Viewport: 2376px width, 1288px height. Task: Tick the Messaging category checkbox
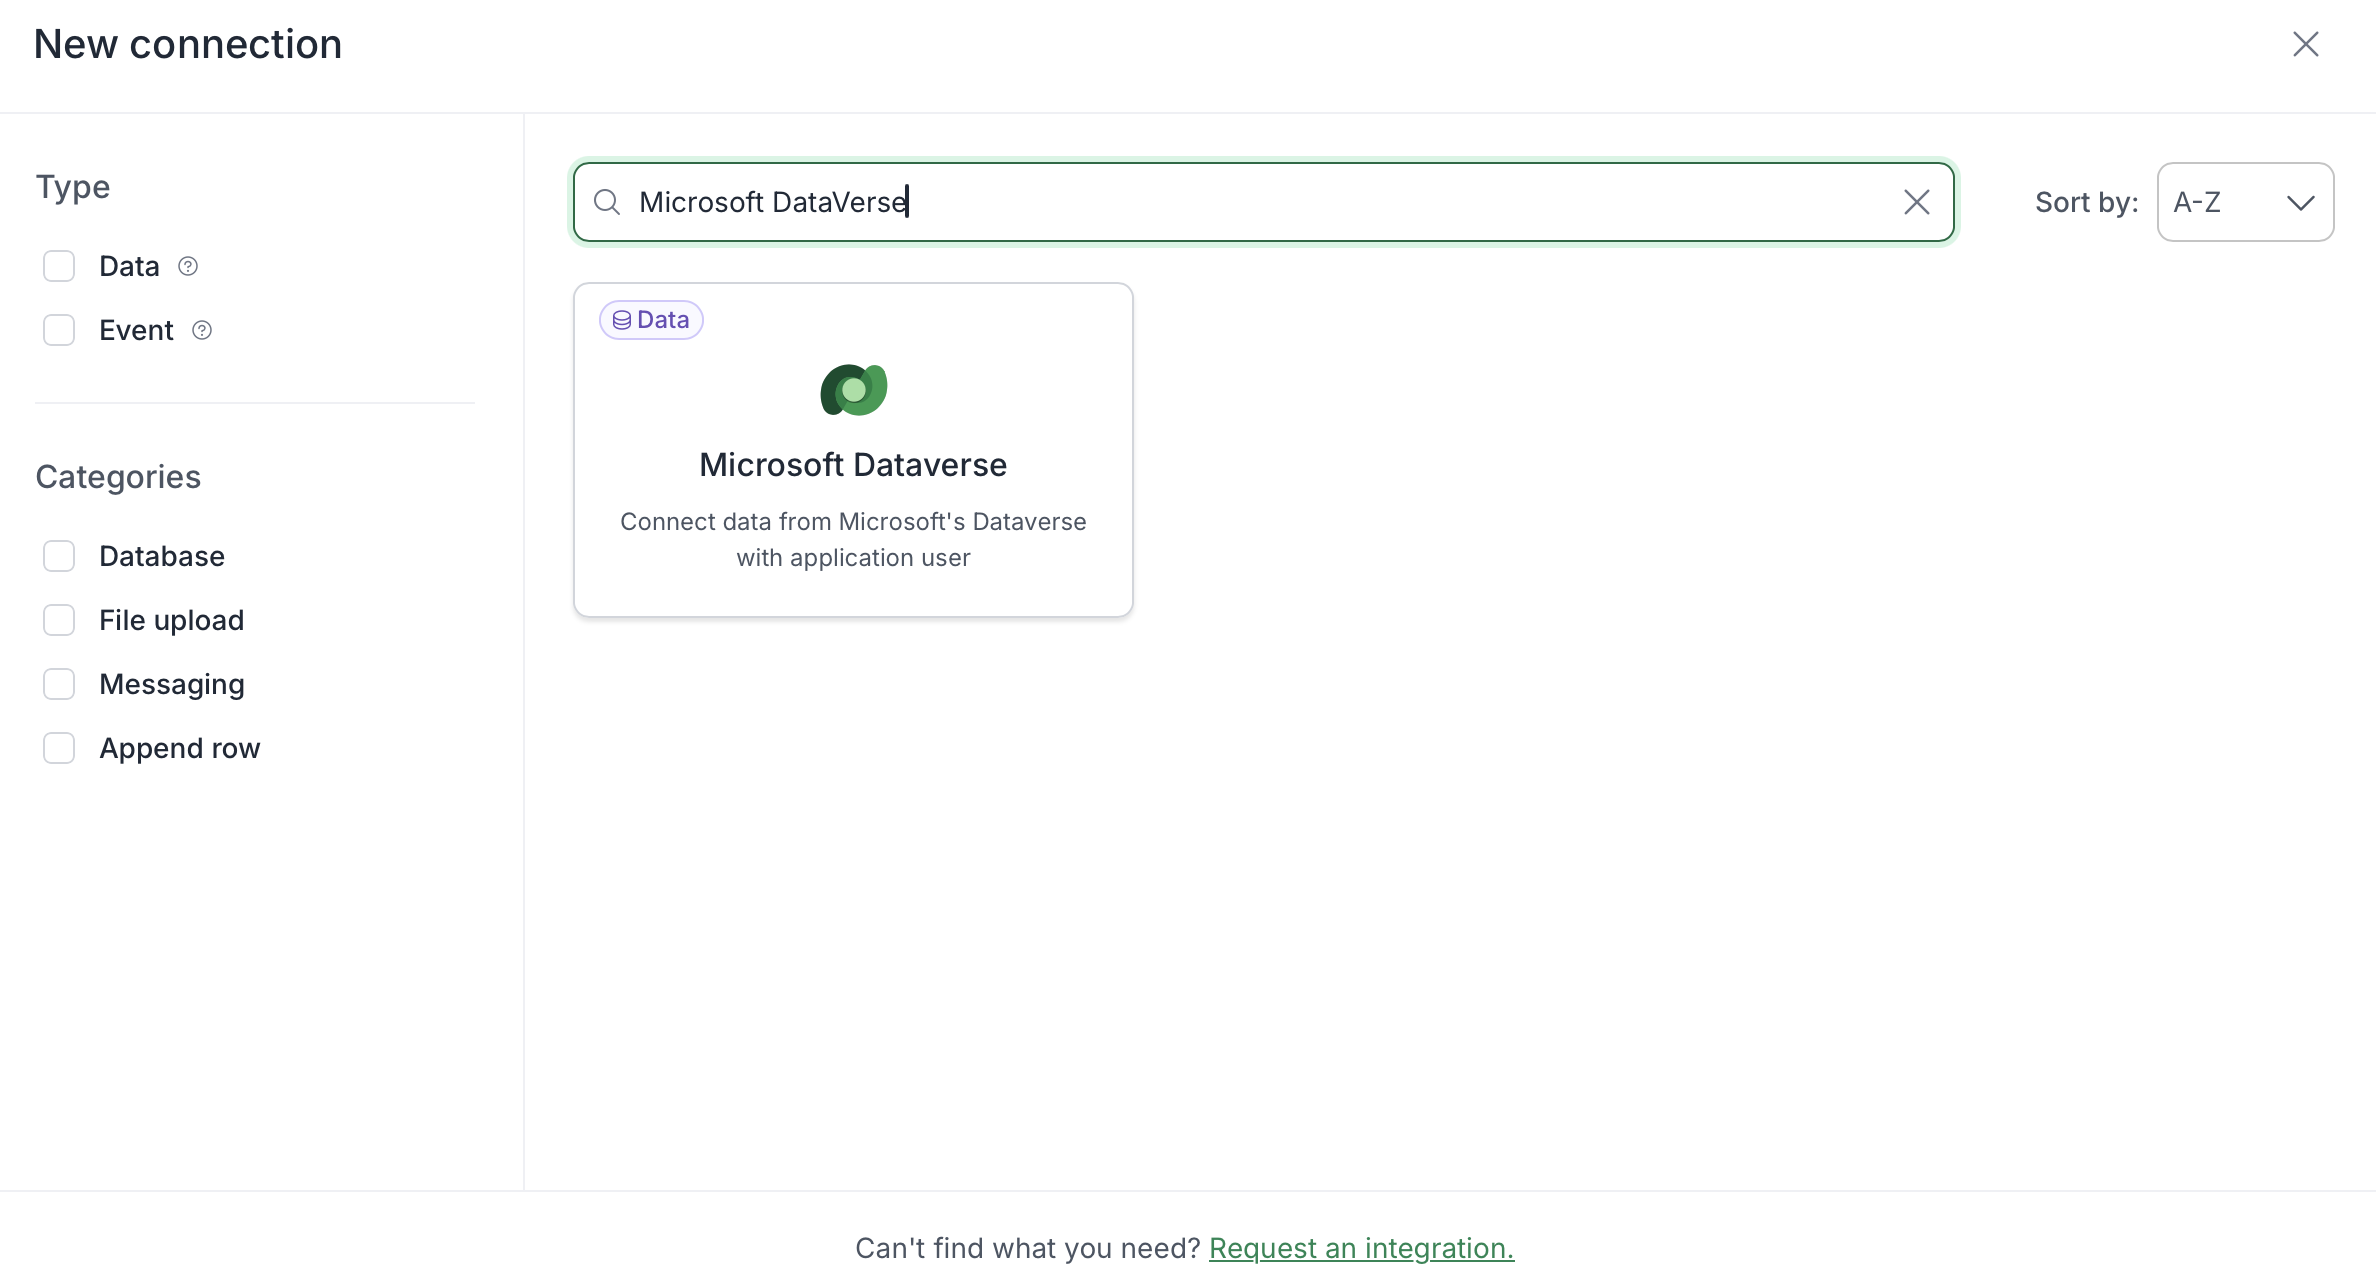[59, 684]
